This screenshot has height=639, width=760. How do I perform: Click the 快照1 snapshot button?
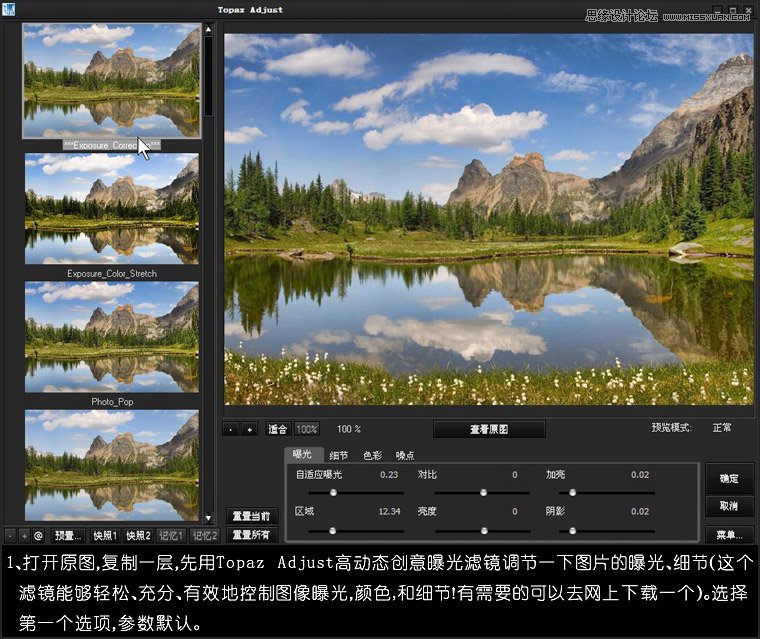click(105, 536)
